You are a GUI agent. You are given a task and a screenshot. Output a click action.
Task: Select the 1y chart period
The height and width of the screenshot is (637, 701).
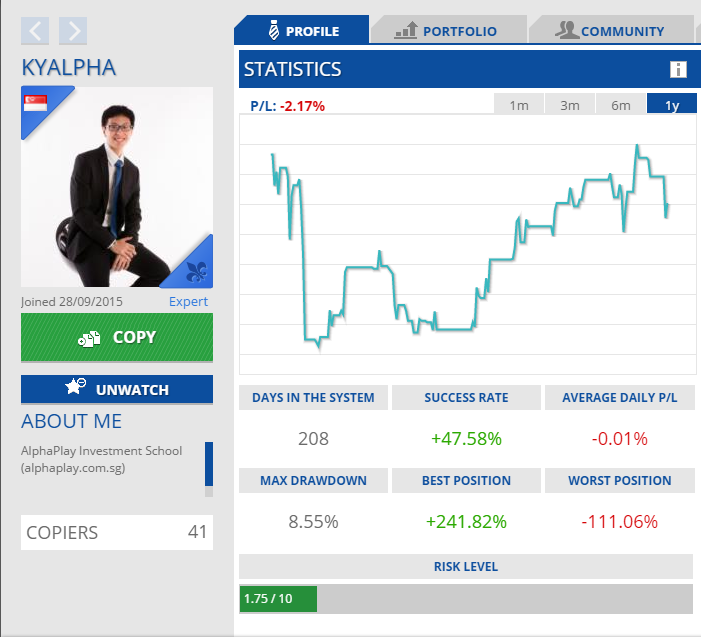672,105
